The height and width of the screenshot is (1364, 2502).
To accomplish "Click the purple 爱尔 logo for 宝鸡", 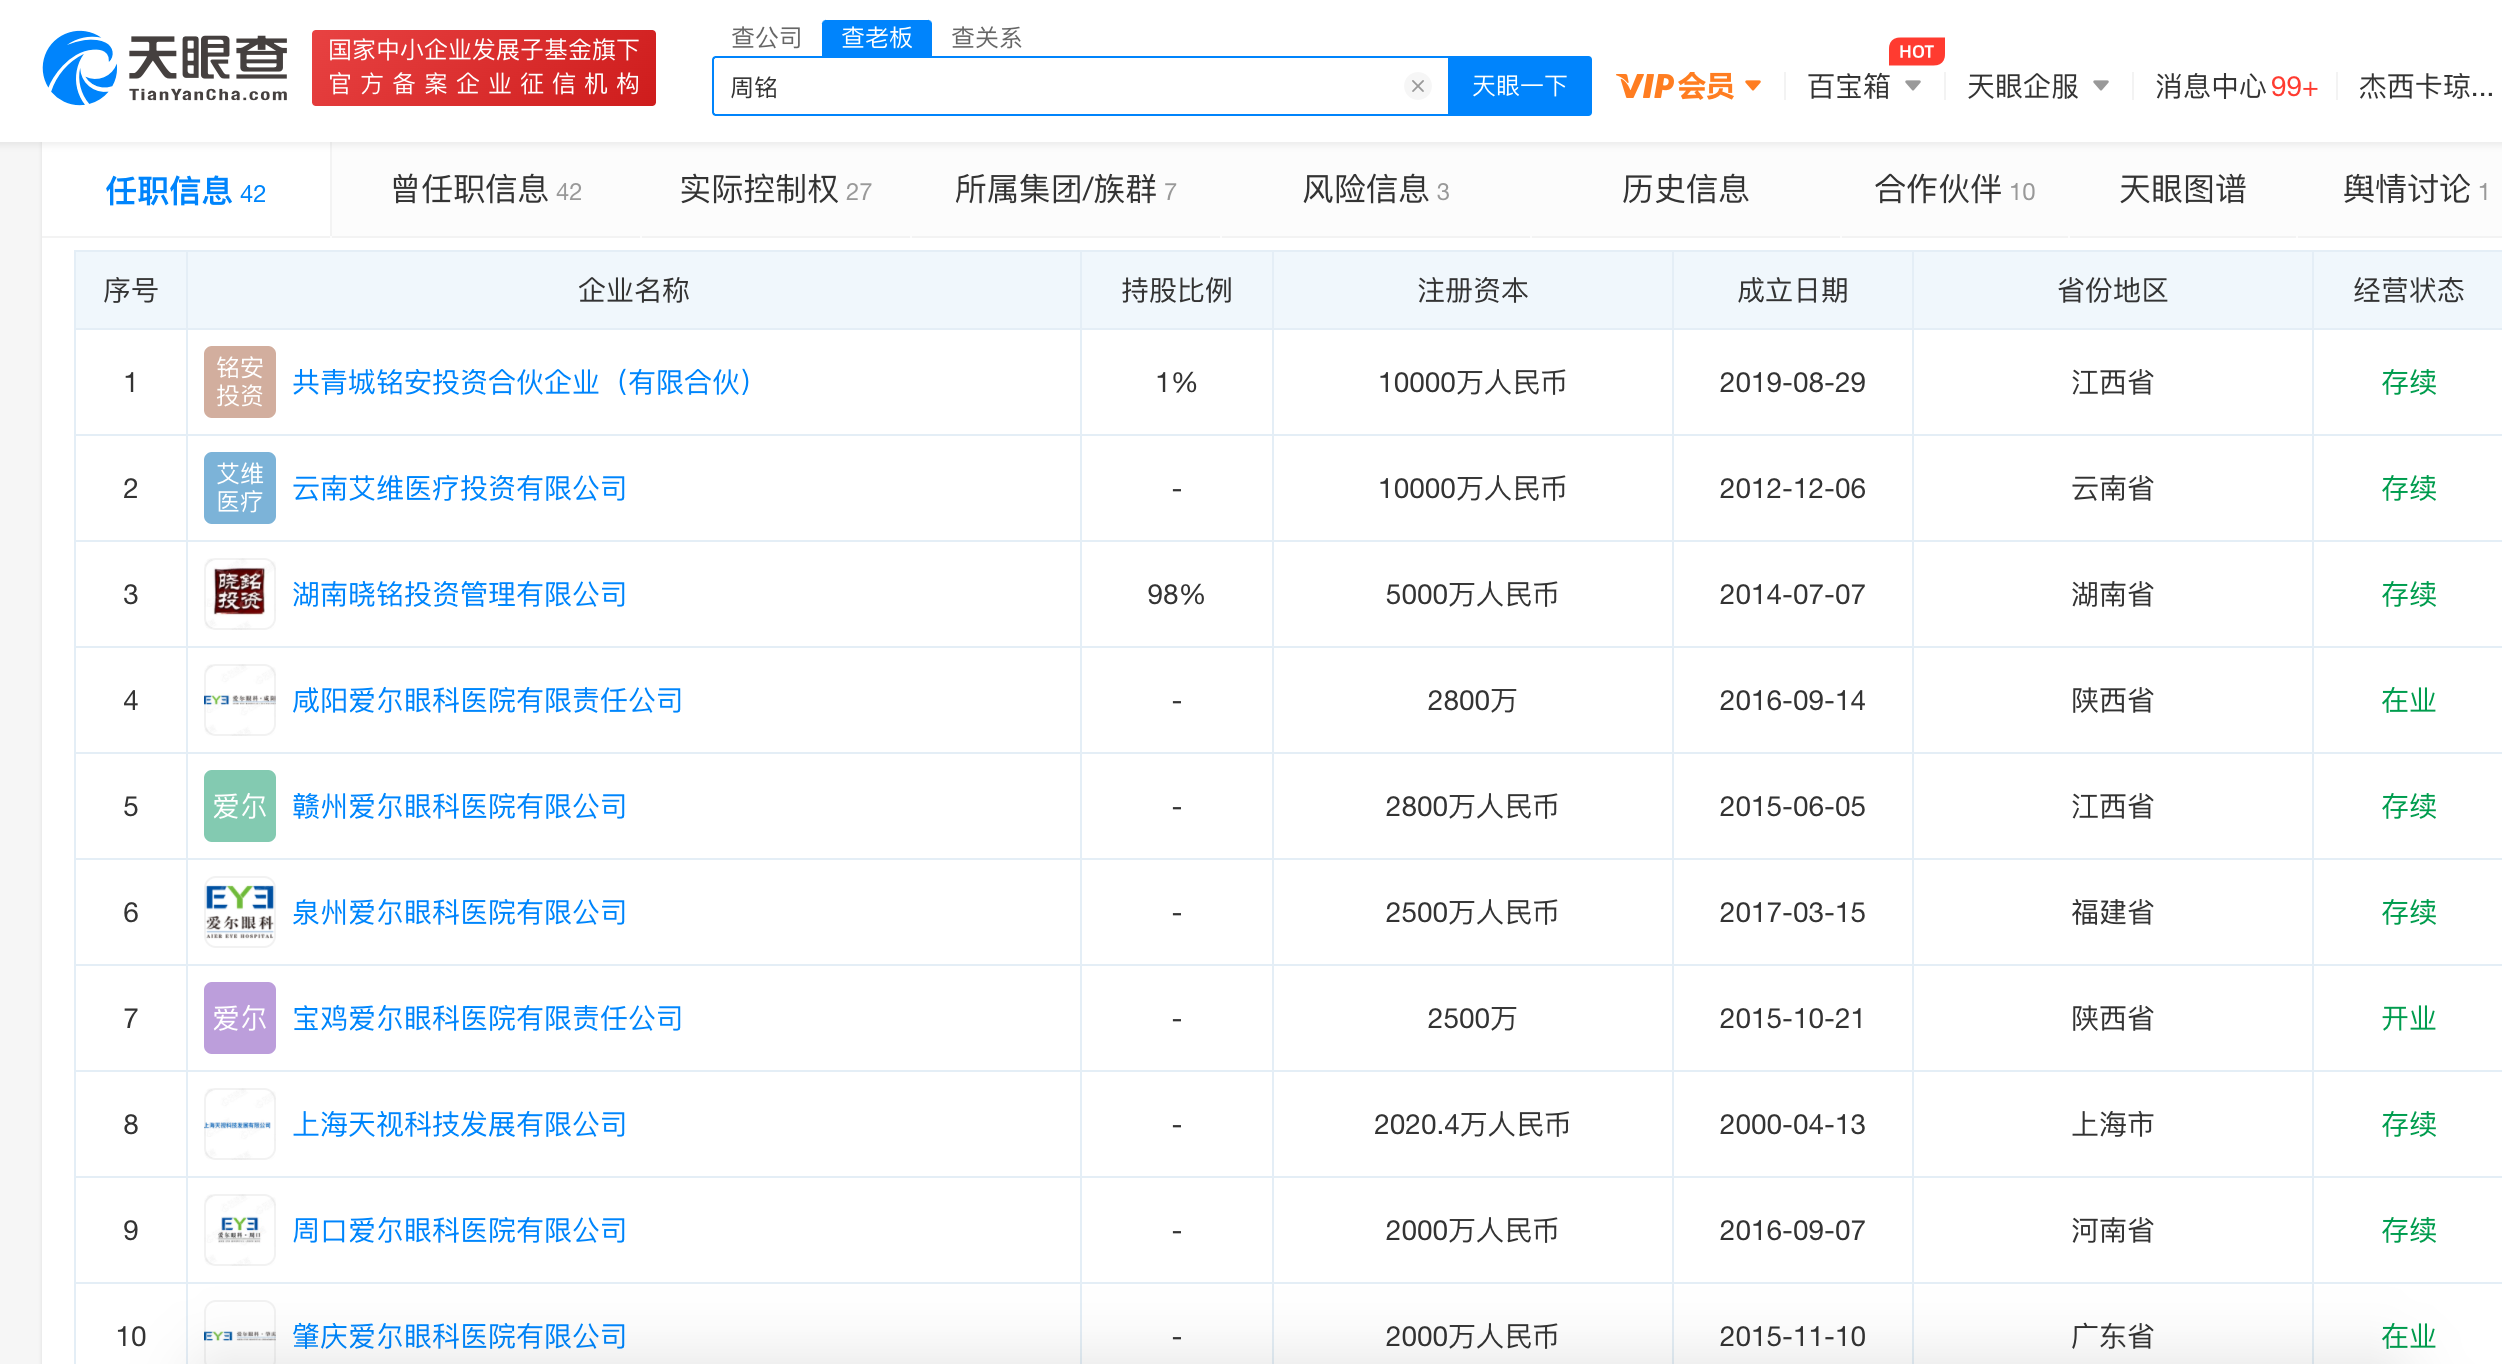I will 239,1018.
